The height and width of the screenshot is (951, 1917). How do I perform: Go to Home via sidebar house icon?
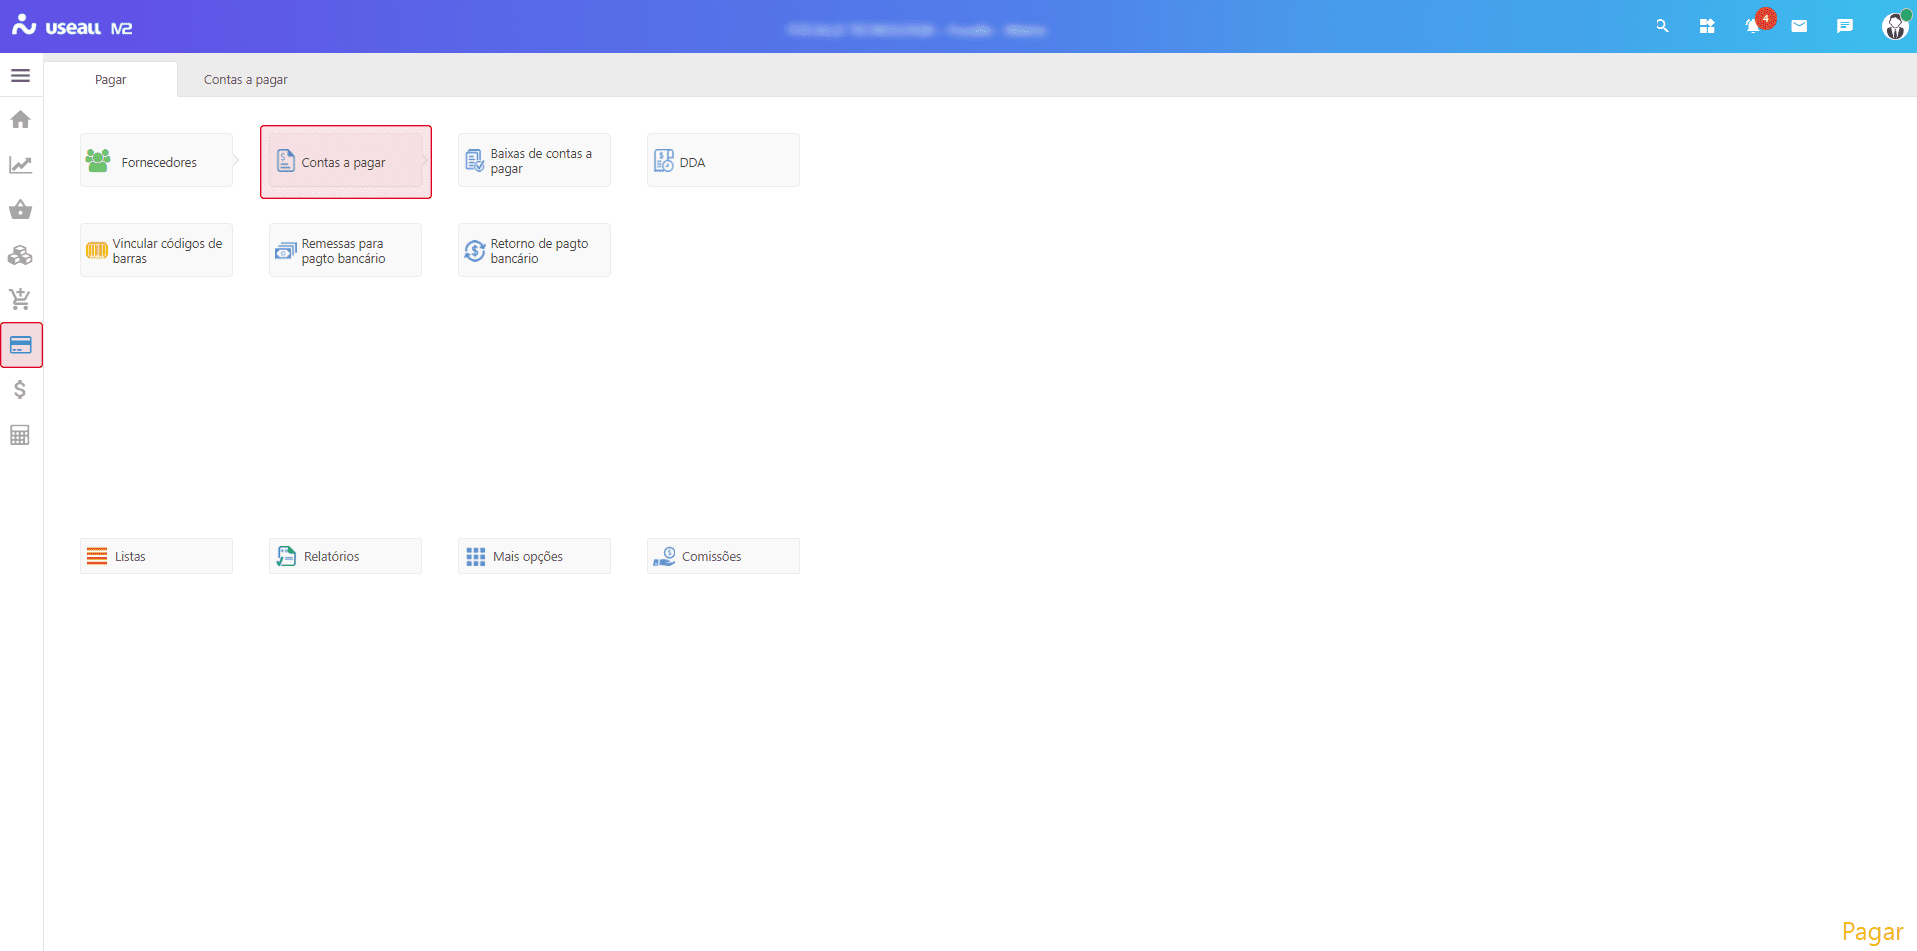click(20, 120)
